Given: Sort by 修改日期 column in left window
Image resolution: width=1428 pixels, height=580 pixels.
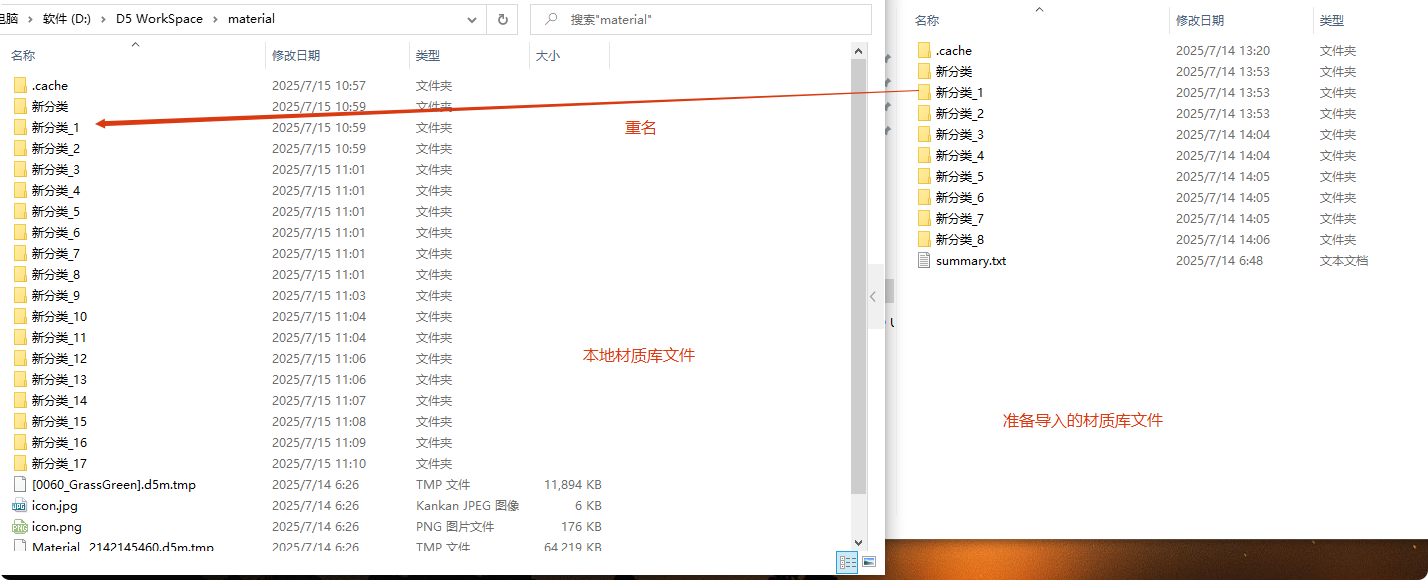Looking at the screenshot, I should 296,56.
